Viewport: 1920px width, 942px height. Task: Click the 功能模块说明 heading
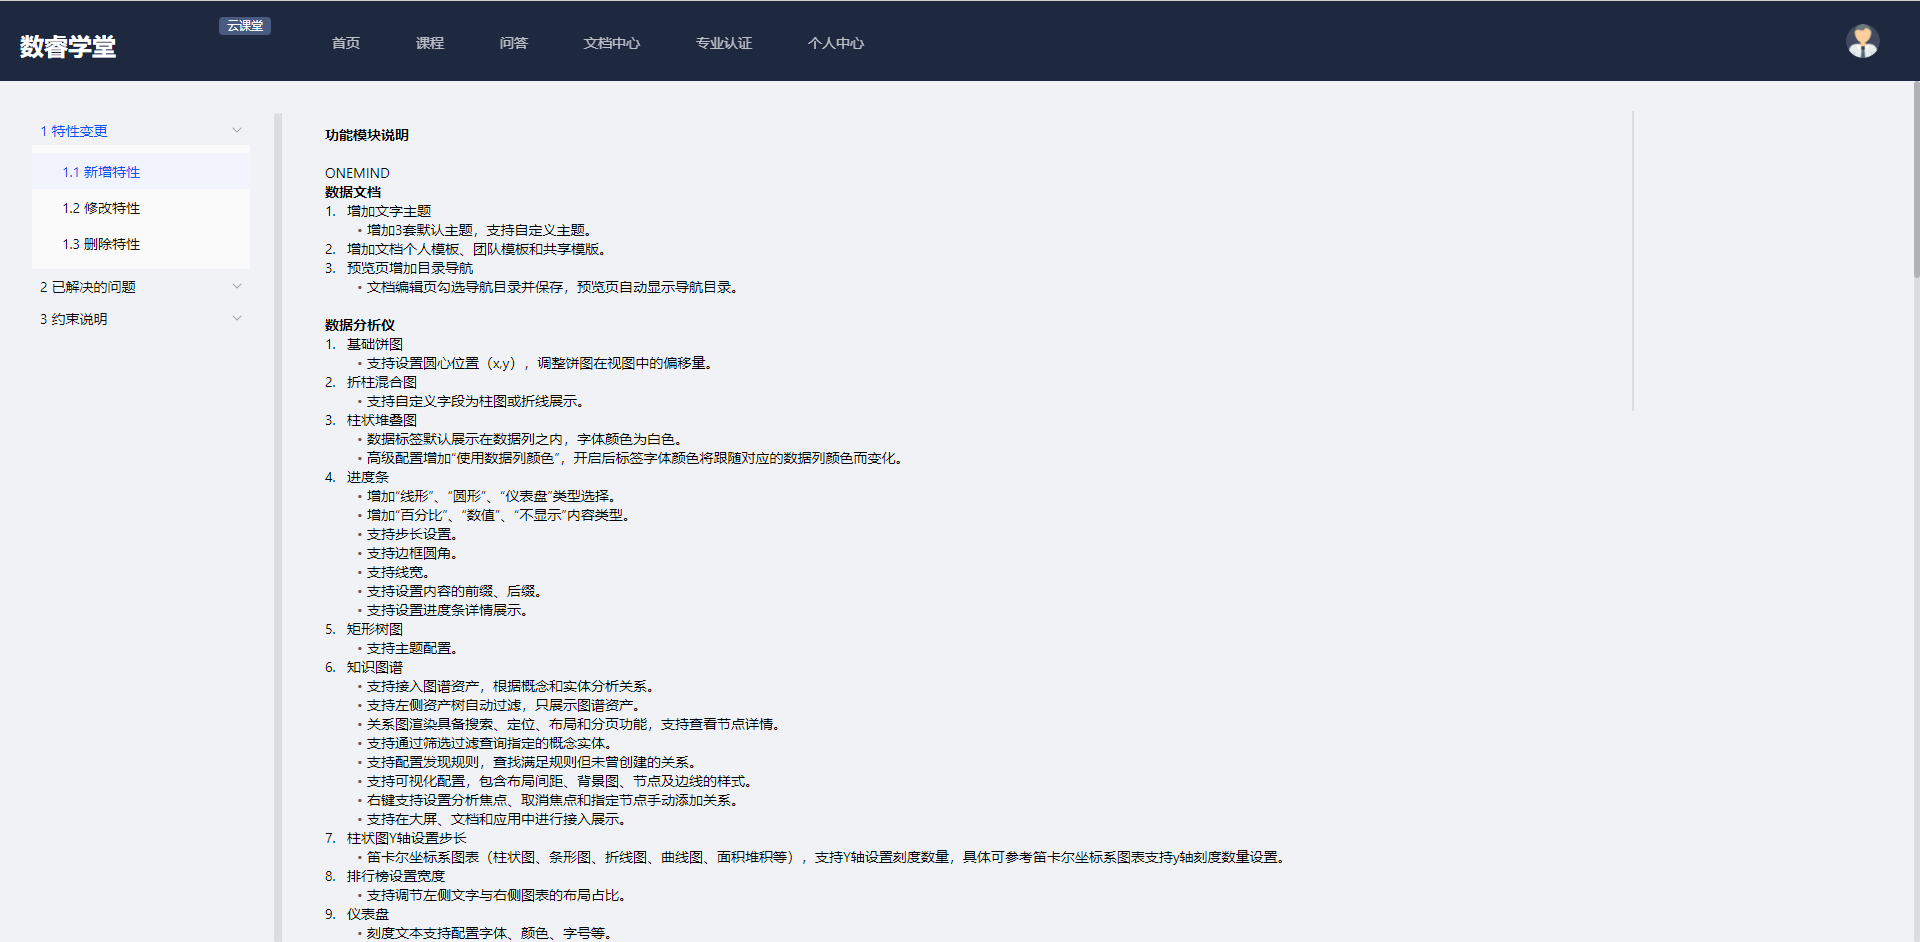tap(367, 135)
